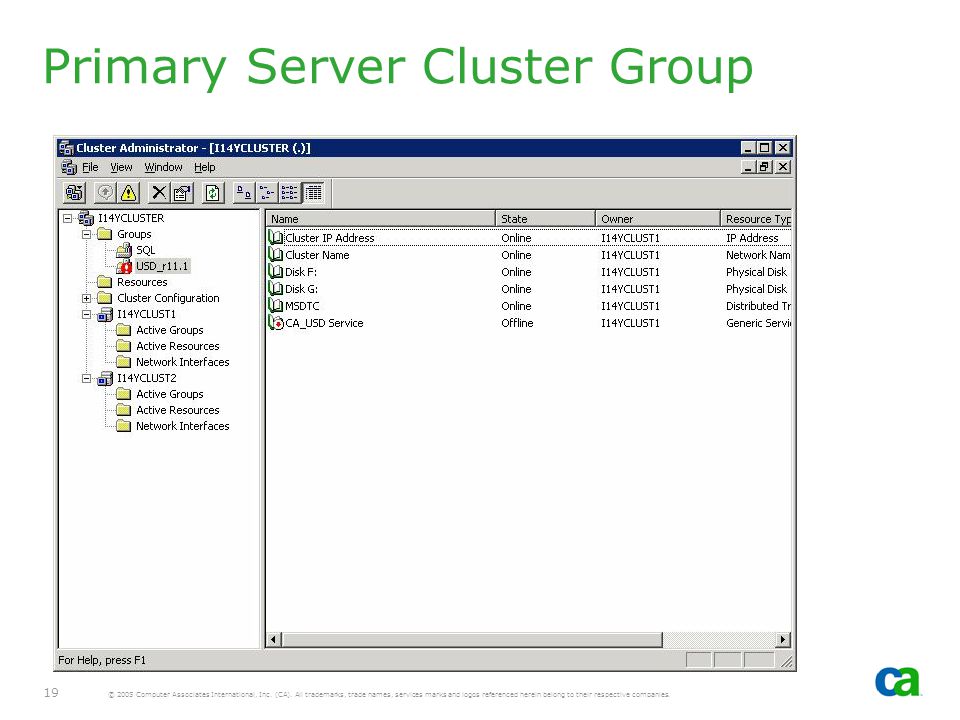The height and width of the screenshot is (720, 960).
Task: Collapse the I14YCLUSTER root node
Action: click(x=67, y=218)
